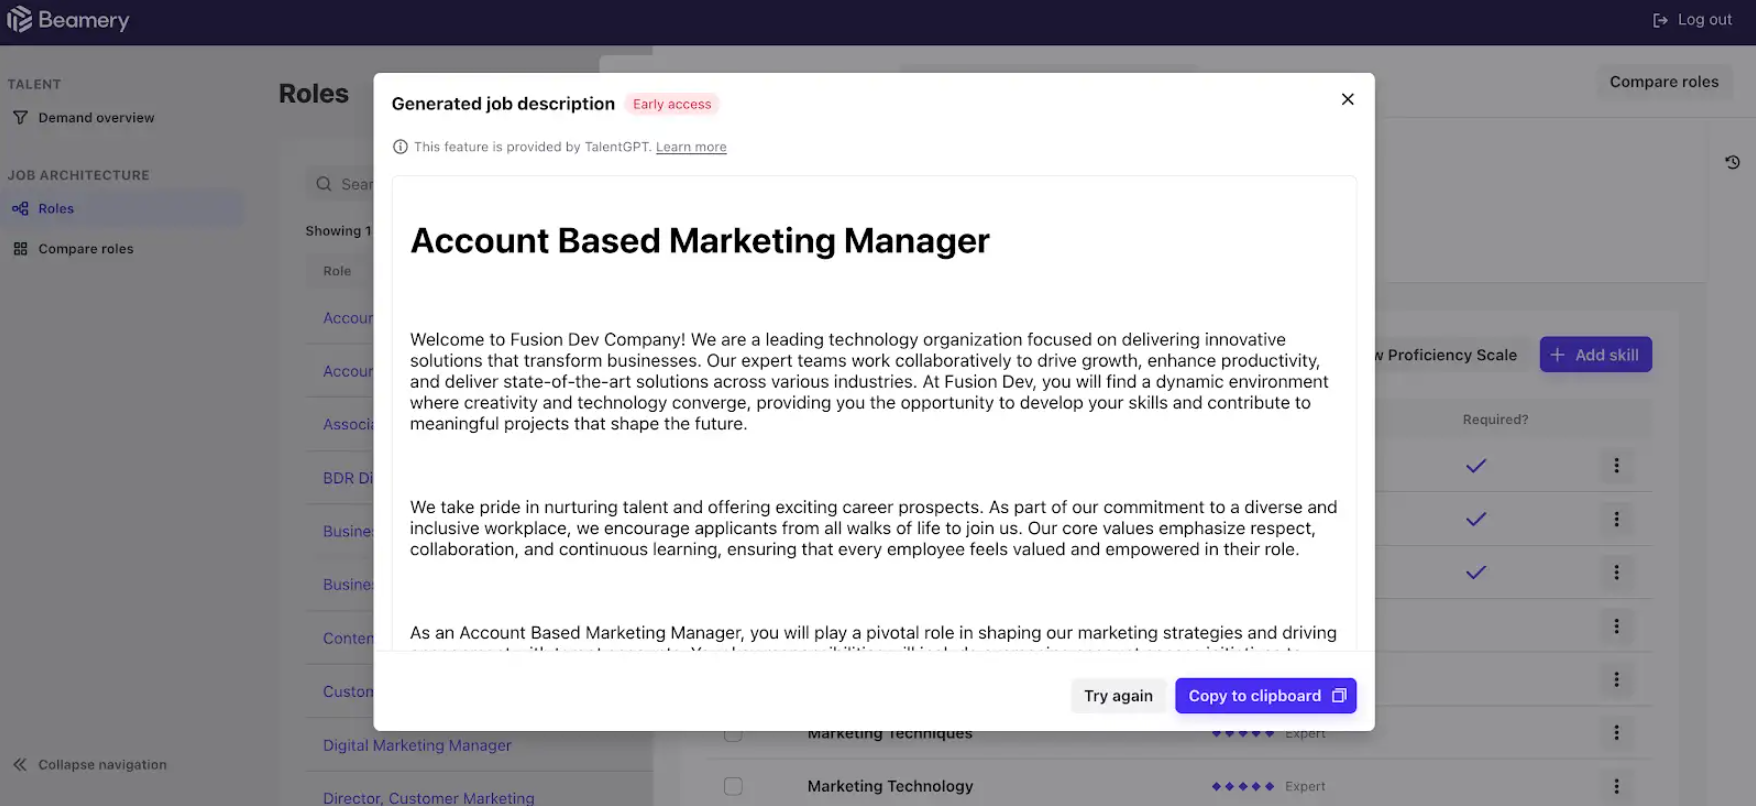1756x806 pixels.
Task: Click the Beamery logo
Action: (68, 20)
